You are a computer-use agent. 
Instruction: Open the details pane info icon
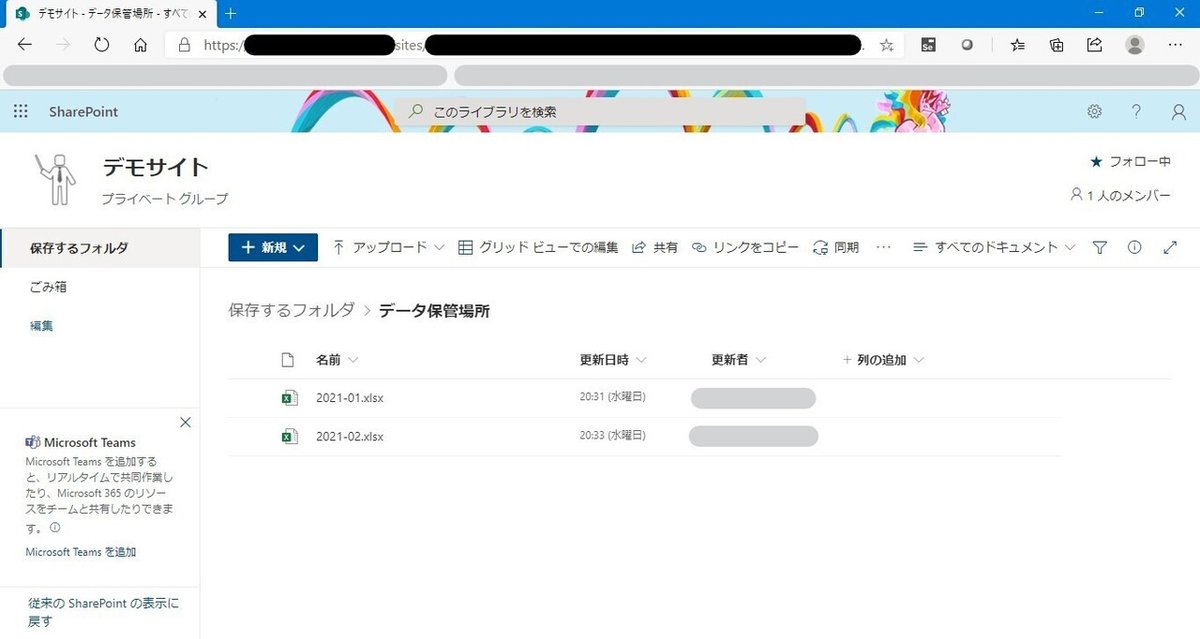[x=1134, y=247]
